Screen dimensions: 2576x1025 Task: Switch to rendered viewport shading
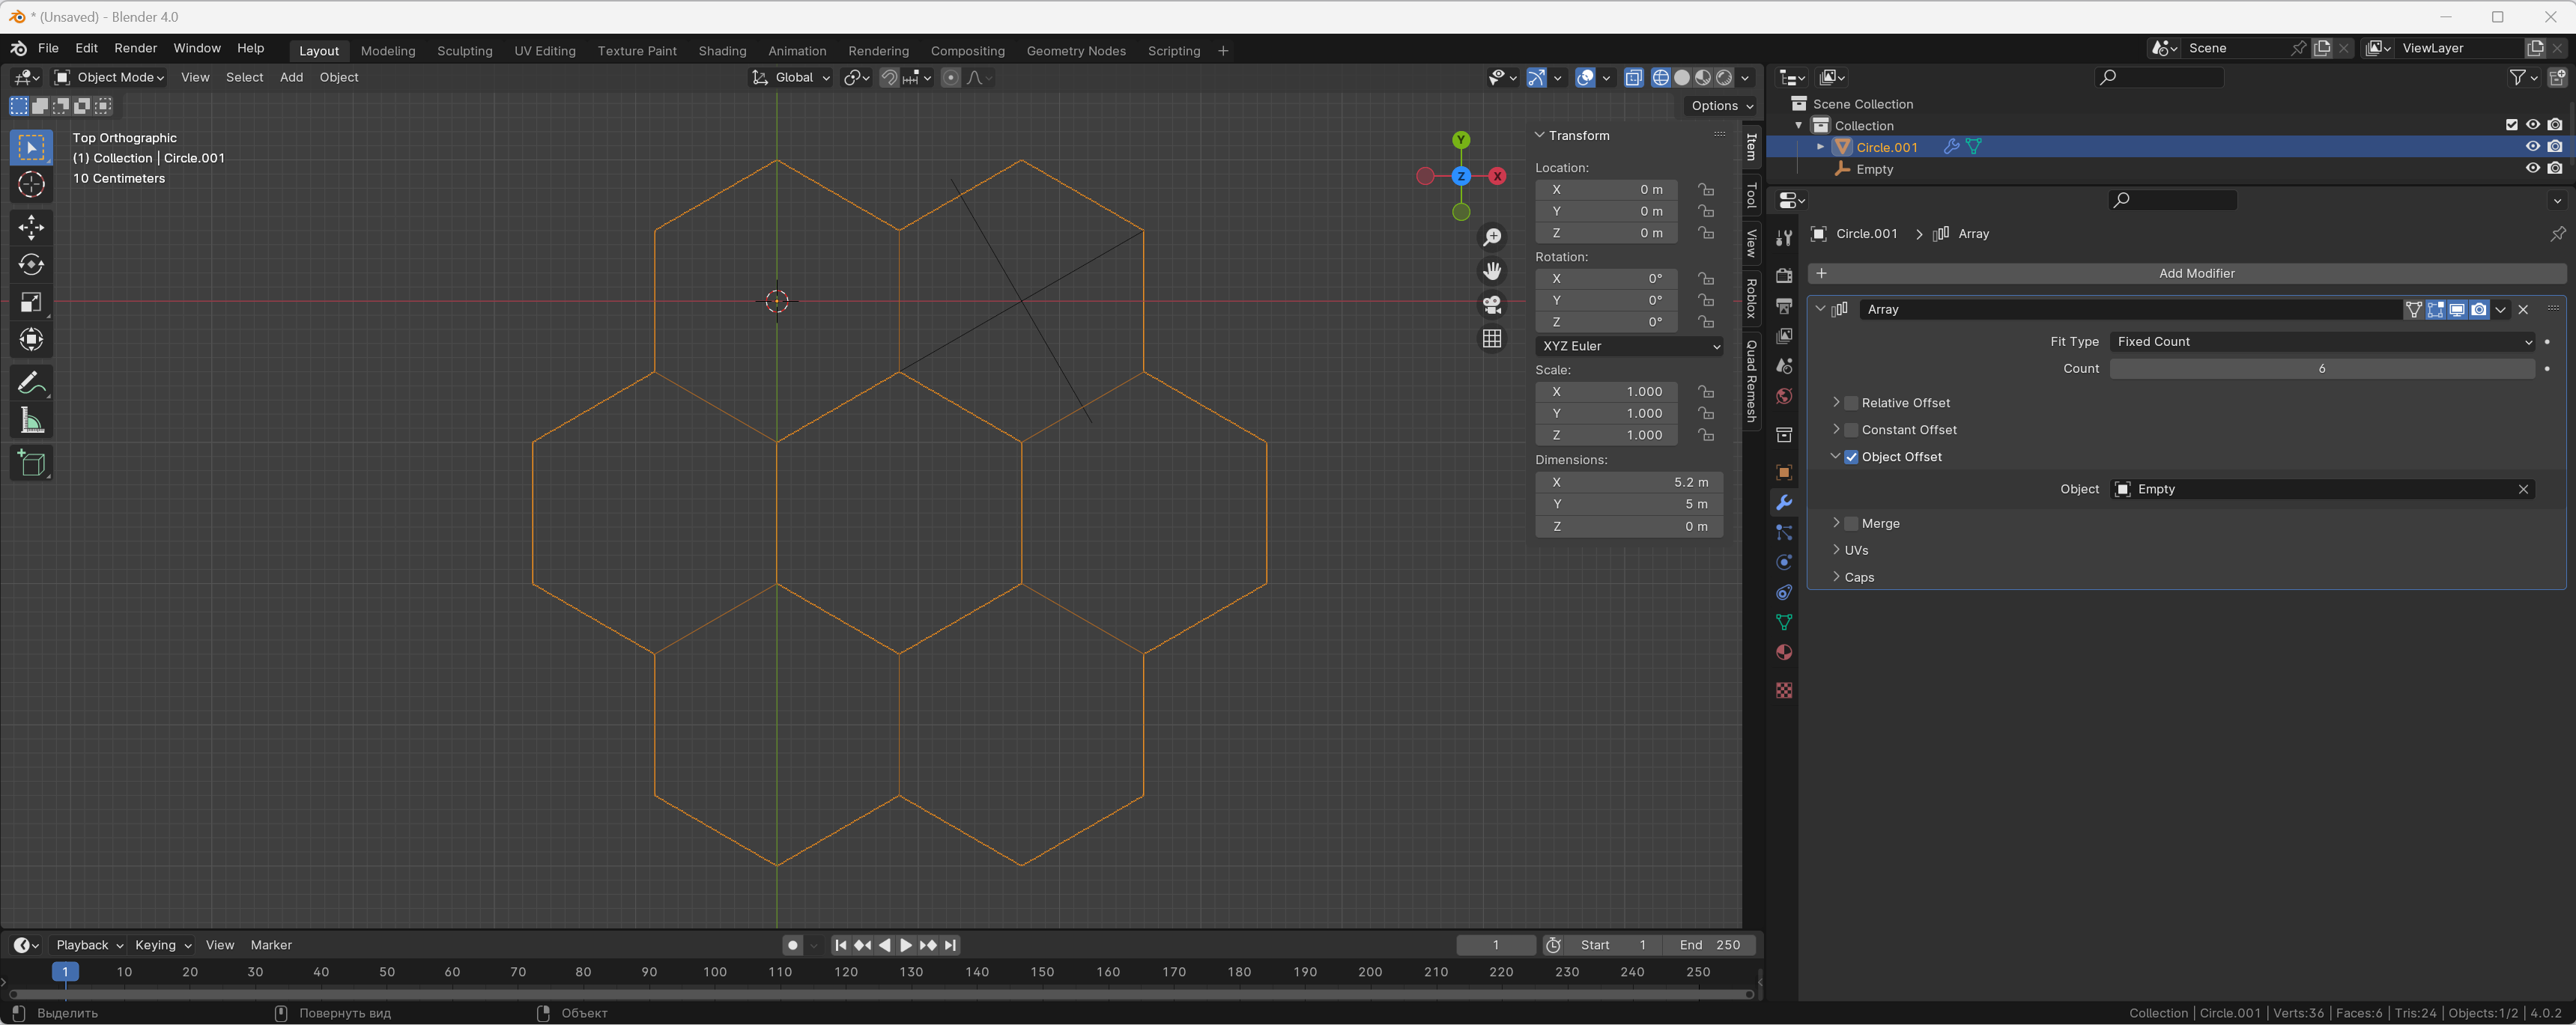pyautogui.click(x=1724, y=77)
